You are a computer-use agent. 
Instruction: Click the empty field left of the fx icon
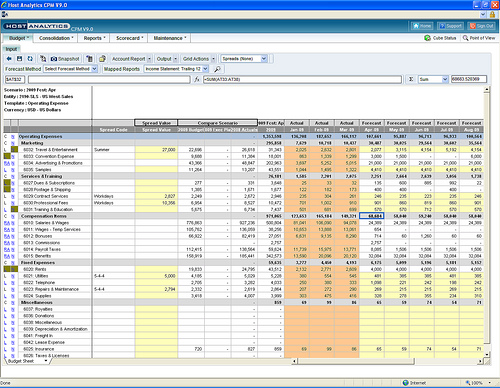(109, 79)
